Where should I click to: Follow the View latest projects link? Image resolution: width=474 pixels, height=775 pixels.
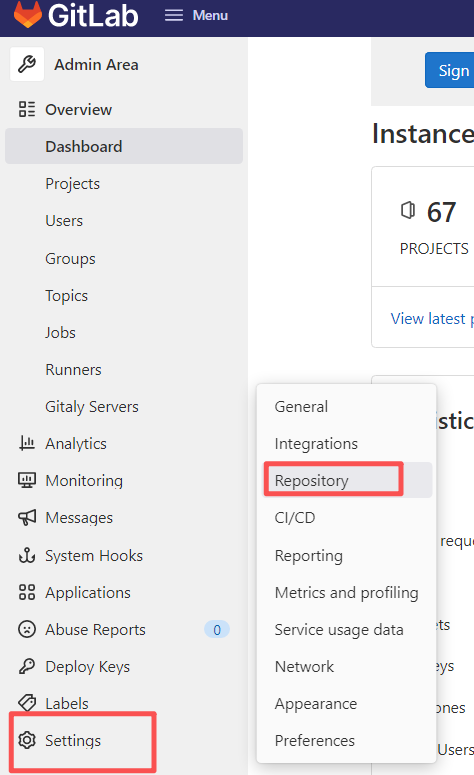tap(432, 319)
